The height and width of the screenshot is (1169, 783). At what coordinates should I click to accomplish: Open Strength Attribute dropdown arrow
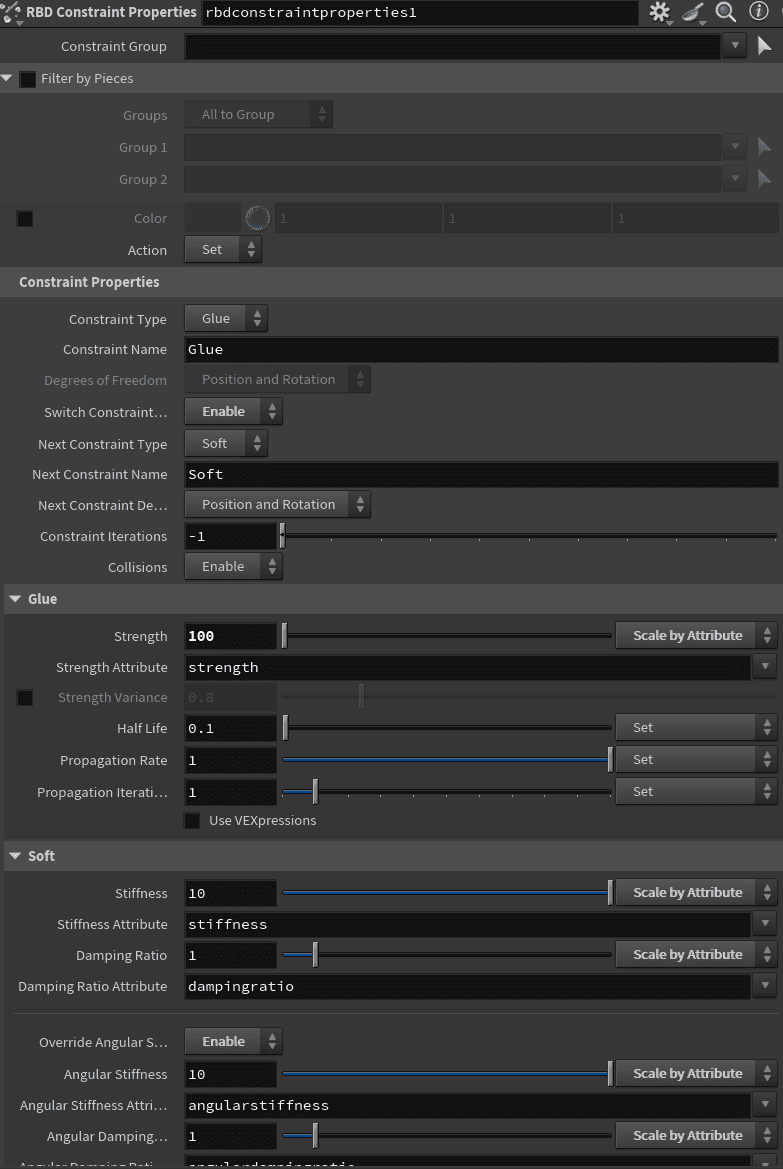point(765,667)
